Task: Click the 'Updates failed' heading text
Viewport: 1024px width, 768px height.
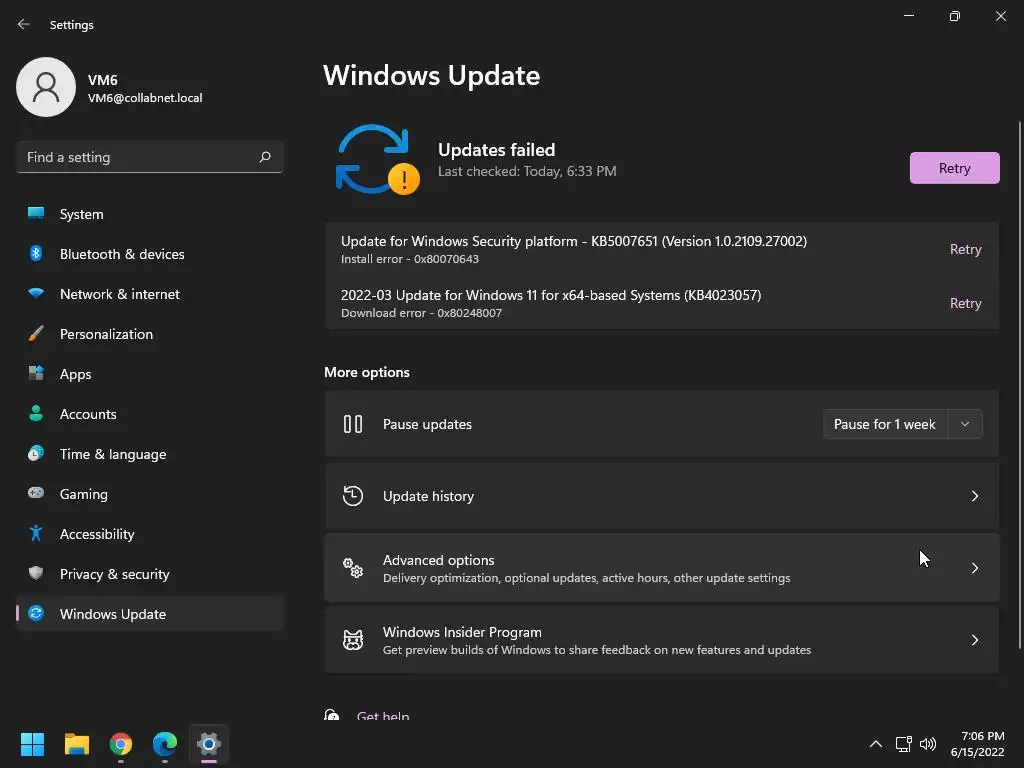Action: (x=496, y=150)
